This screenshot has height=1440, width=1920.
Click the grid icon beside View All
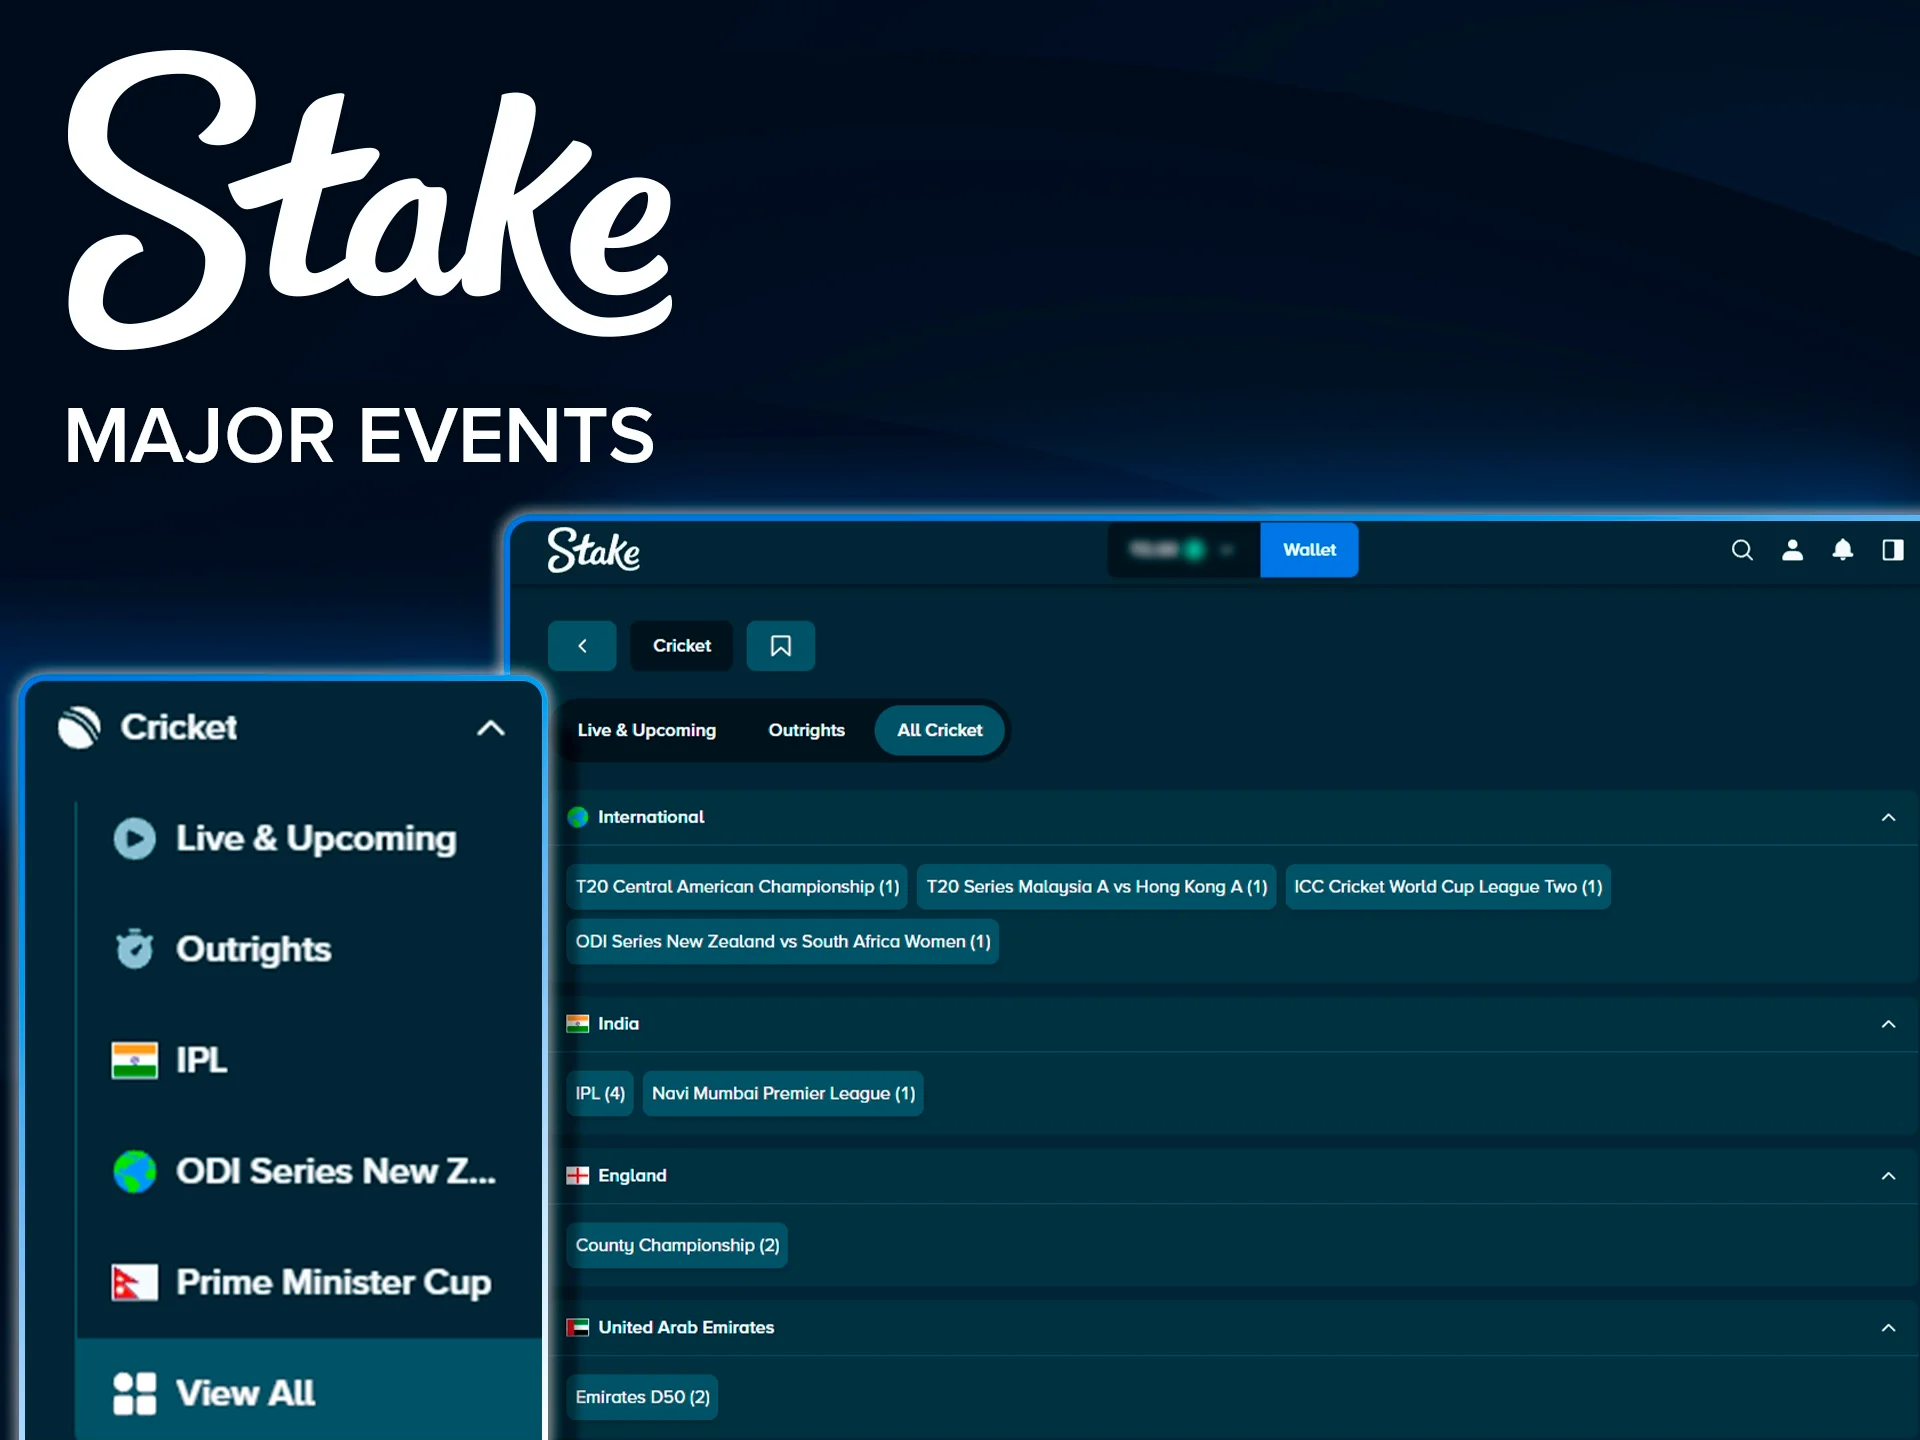tap(134, 1393)
